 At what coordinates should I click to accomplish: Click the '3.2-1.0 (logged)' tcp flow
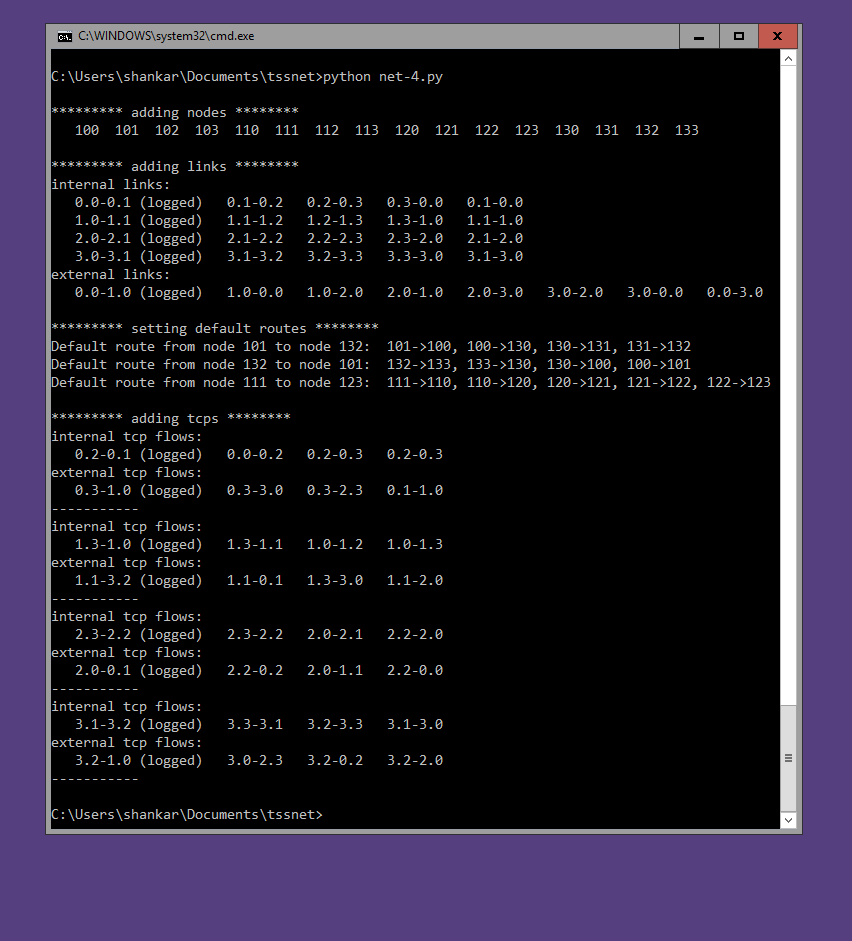(x=139, y=761)
